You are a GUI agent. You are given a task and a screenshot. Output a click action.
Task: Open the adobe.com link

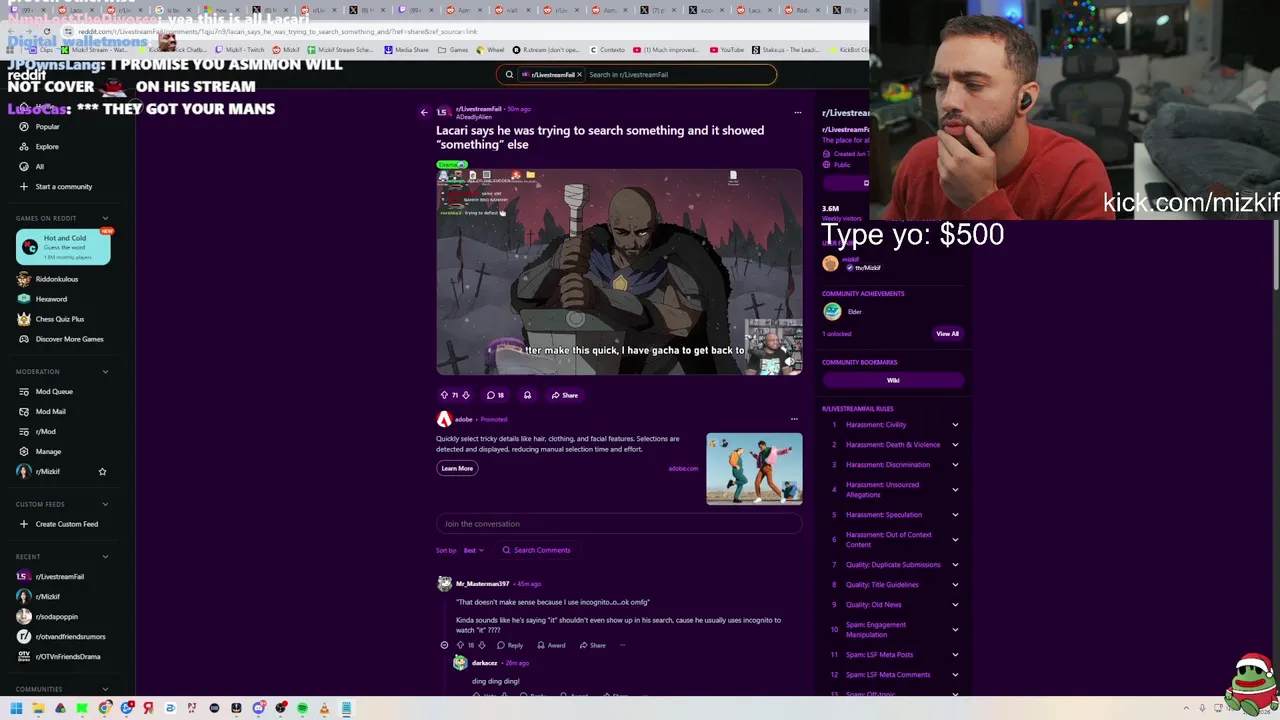[x=683, y=468]
